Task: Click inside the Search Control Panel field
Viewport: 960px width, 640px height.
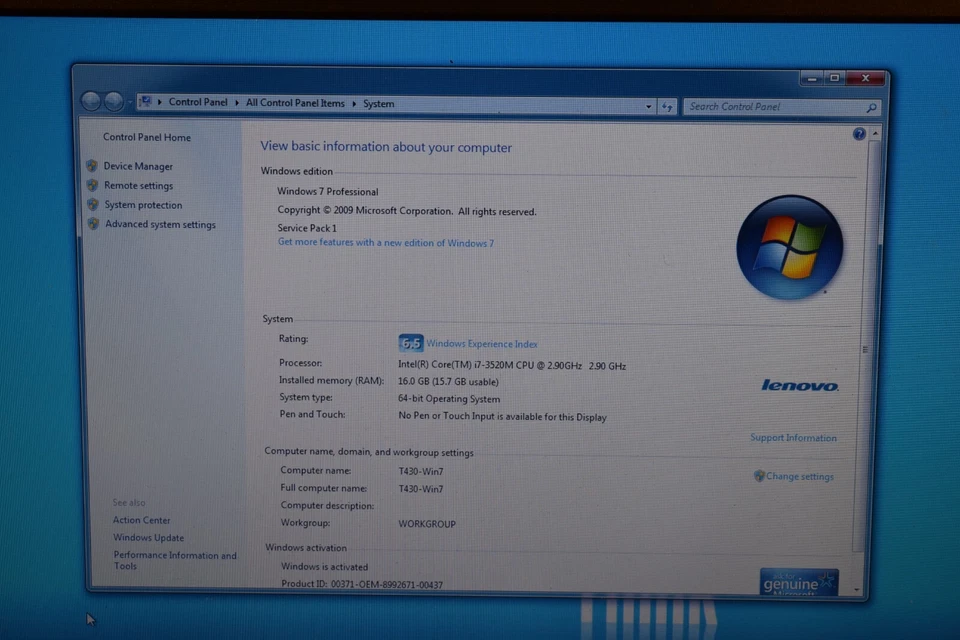Action: (x=770, y=106)
